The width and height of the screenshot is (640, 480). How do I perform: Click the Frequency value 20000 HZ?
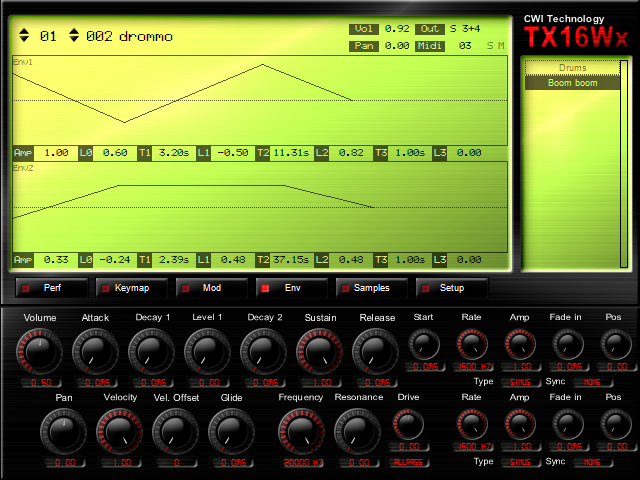click(302, 463)
